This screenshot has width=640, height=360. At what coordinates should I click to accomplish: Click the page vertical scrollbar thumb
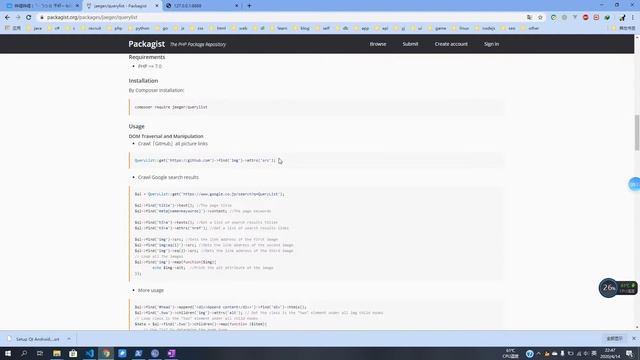637,133
